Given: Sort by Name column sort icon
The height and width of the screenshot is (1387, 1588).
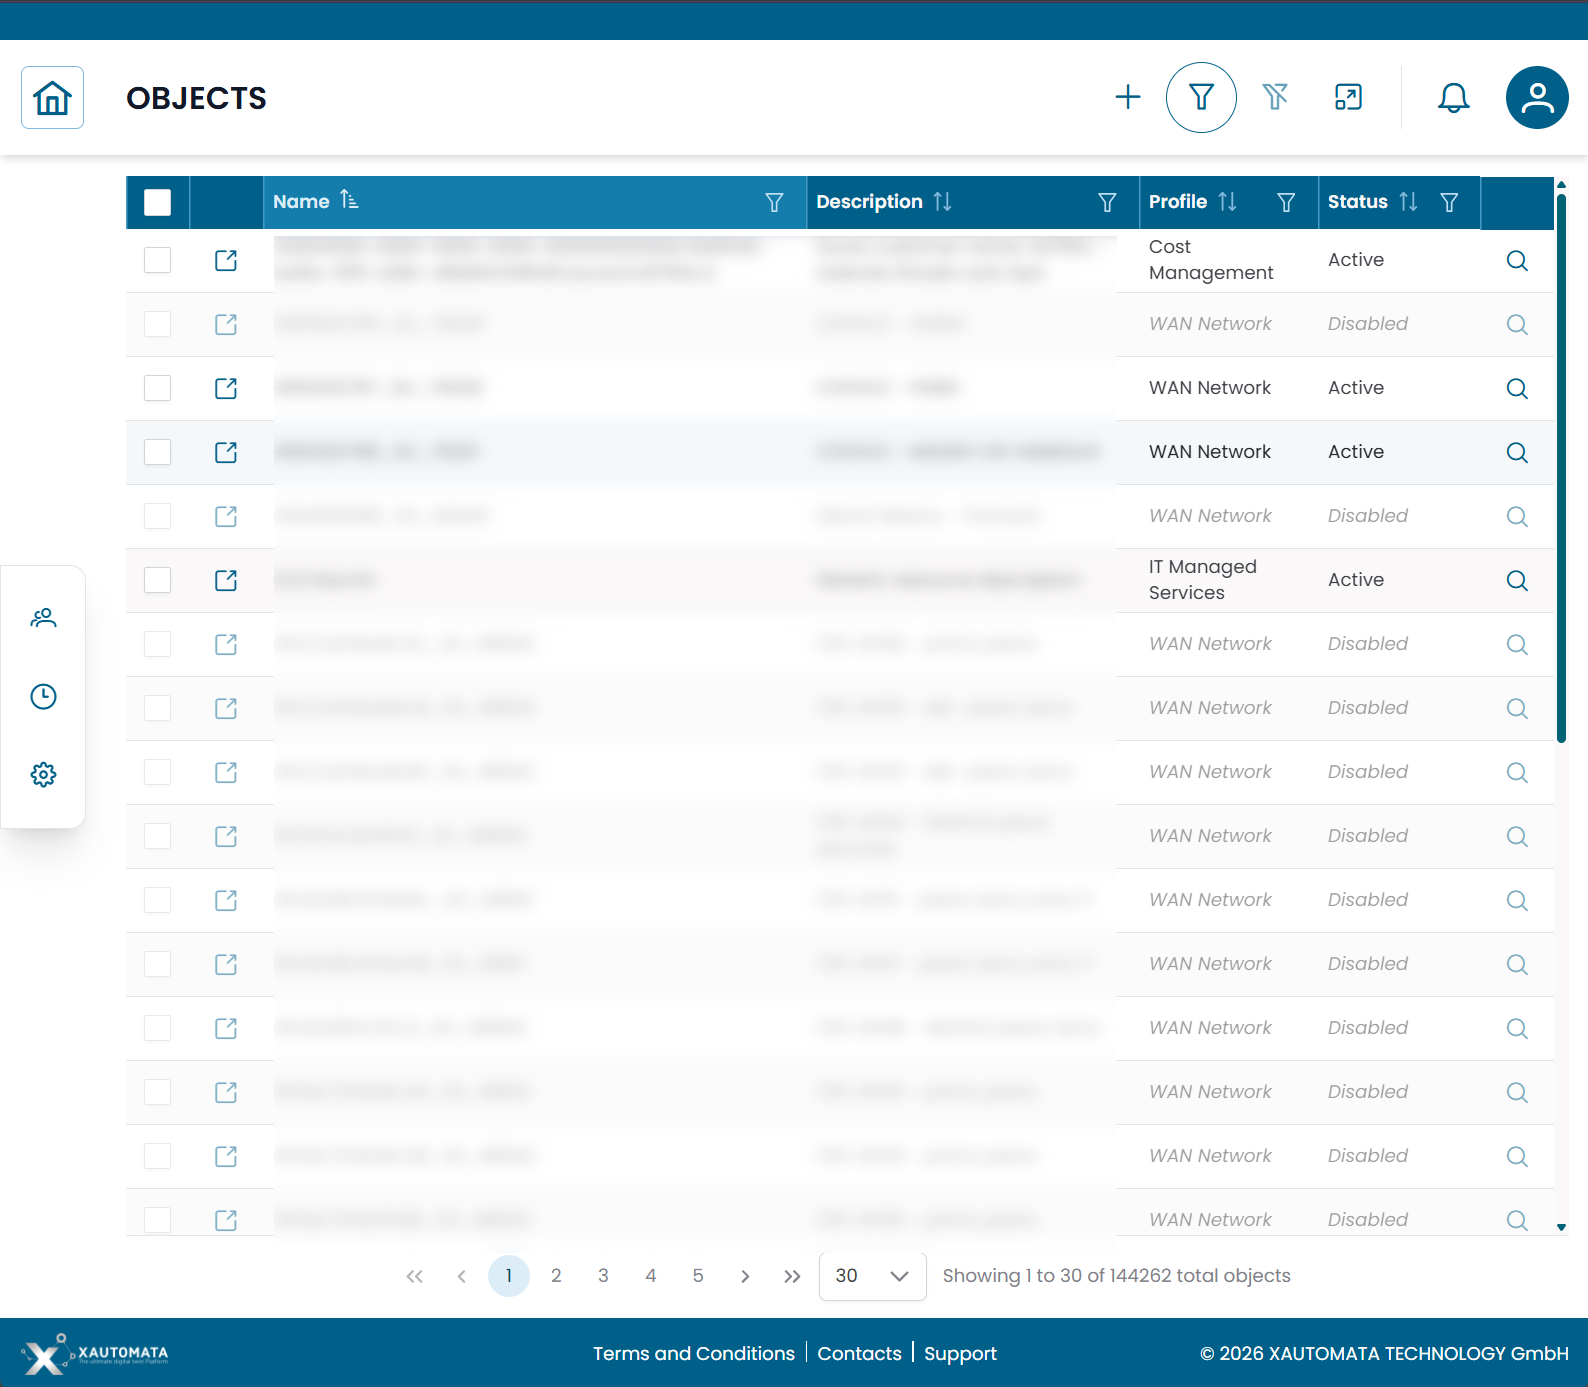Looking at the screenshot, I should tap(349, 200).
